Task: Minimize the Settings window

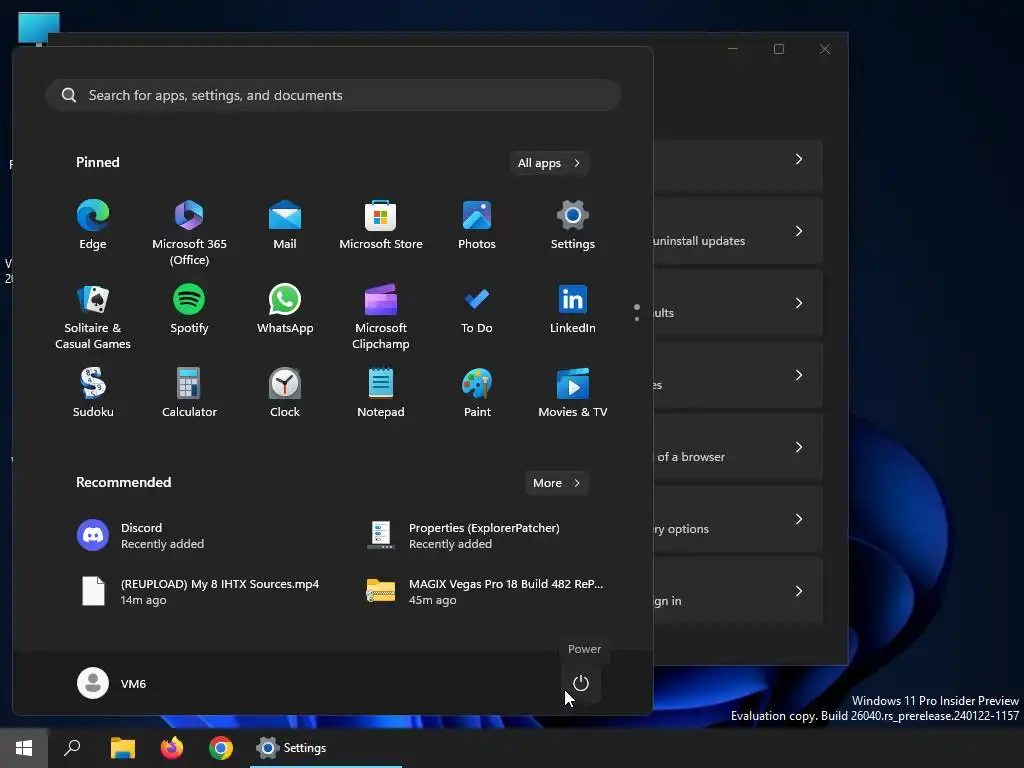Action: point(733,49)
